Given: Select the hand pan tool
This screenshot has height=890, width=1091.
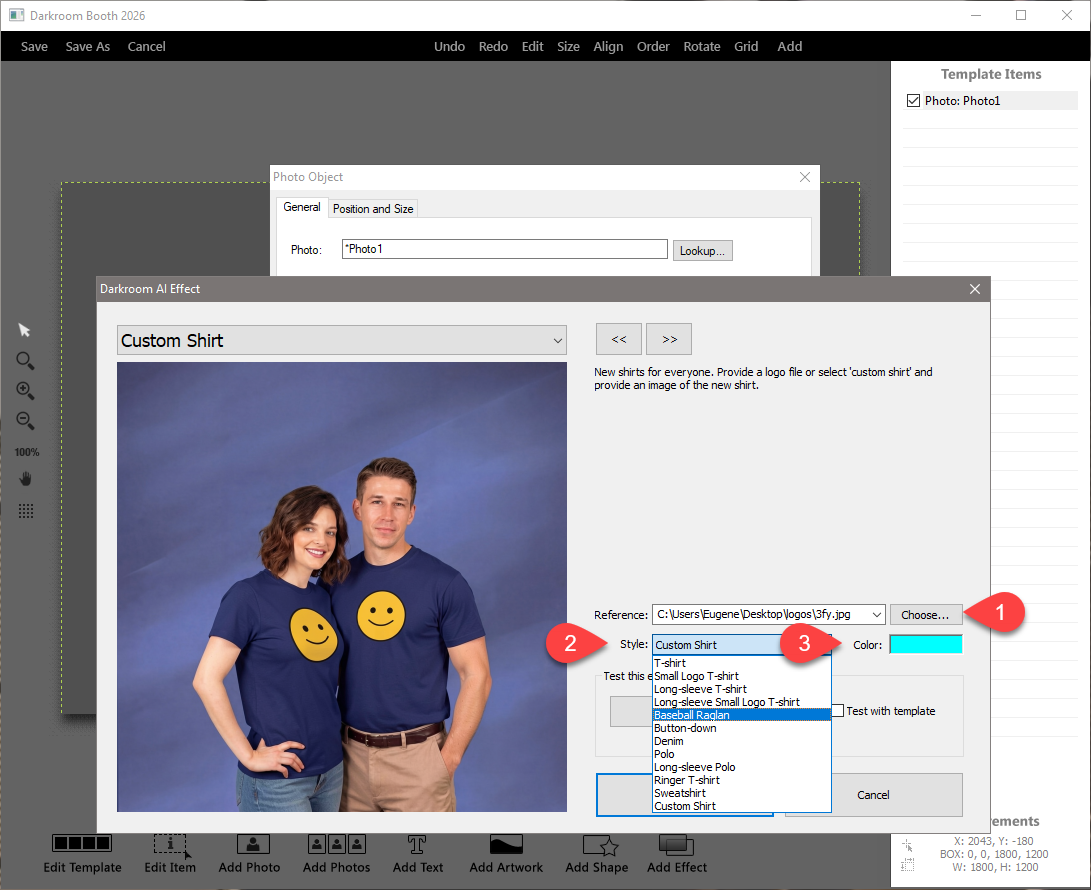Looking at the screenshot, I should [x=26, y=479].
